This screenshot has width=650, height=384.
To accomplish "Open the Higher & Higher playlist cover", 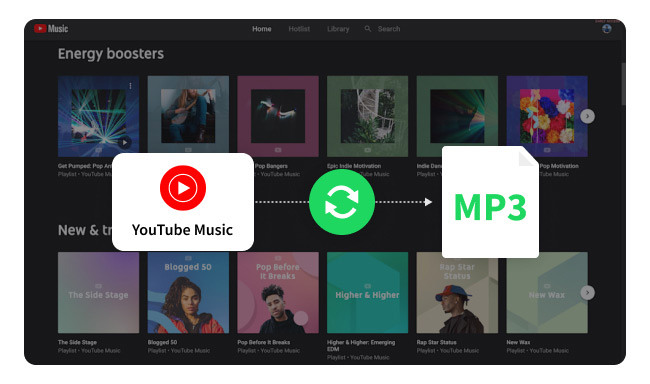I will pos(367,293).
